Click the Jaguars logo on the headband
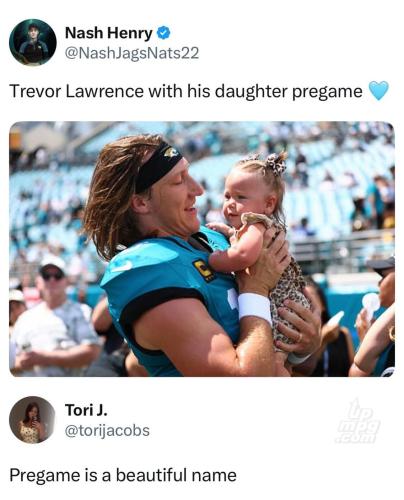This screenshot has height=500, width=404. [171, 153]
